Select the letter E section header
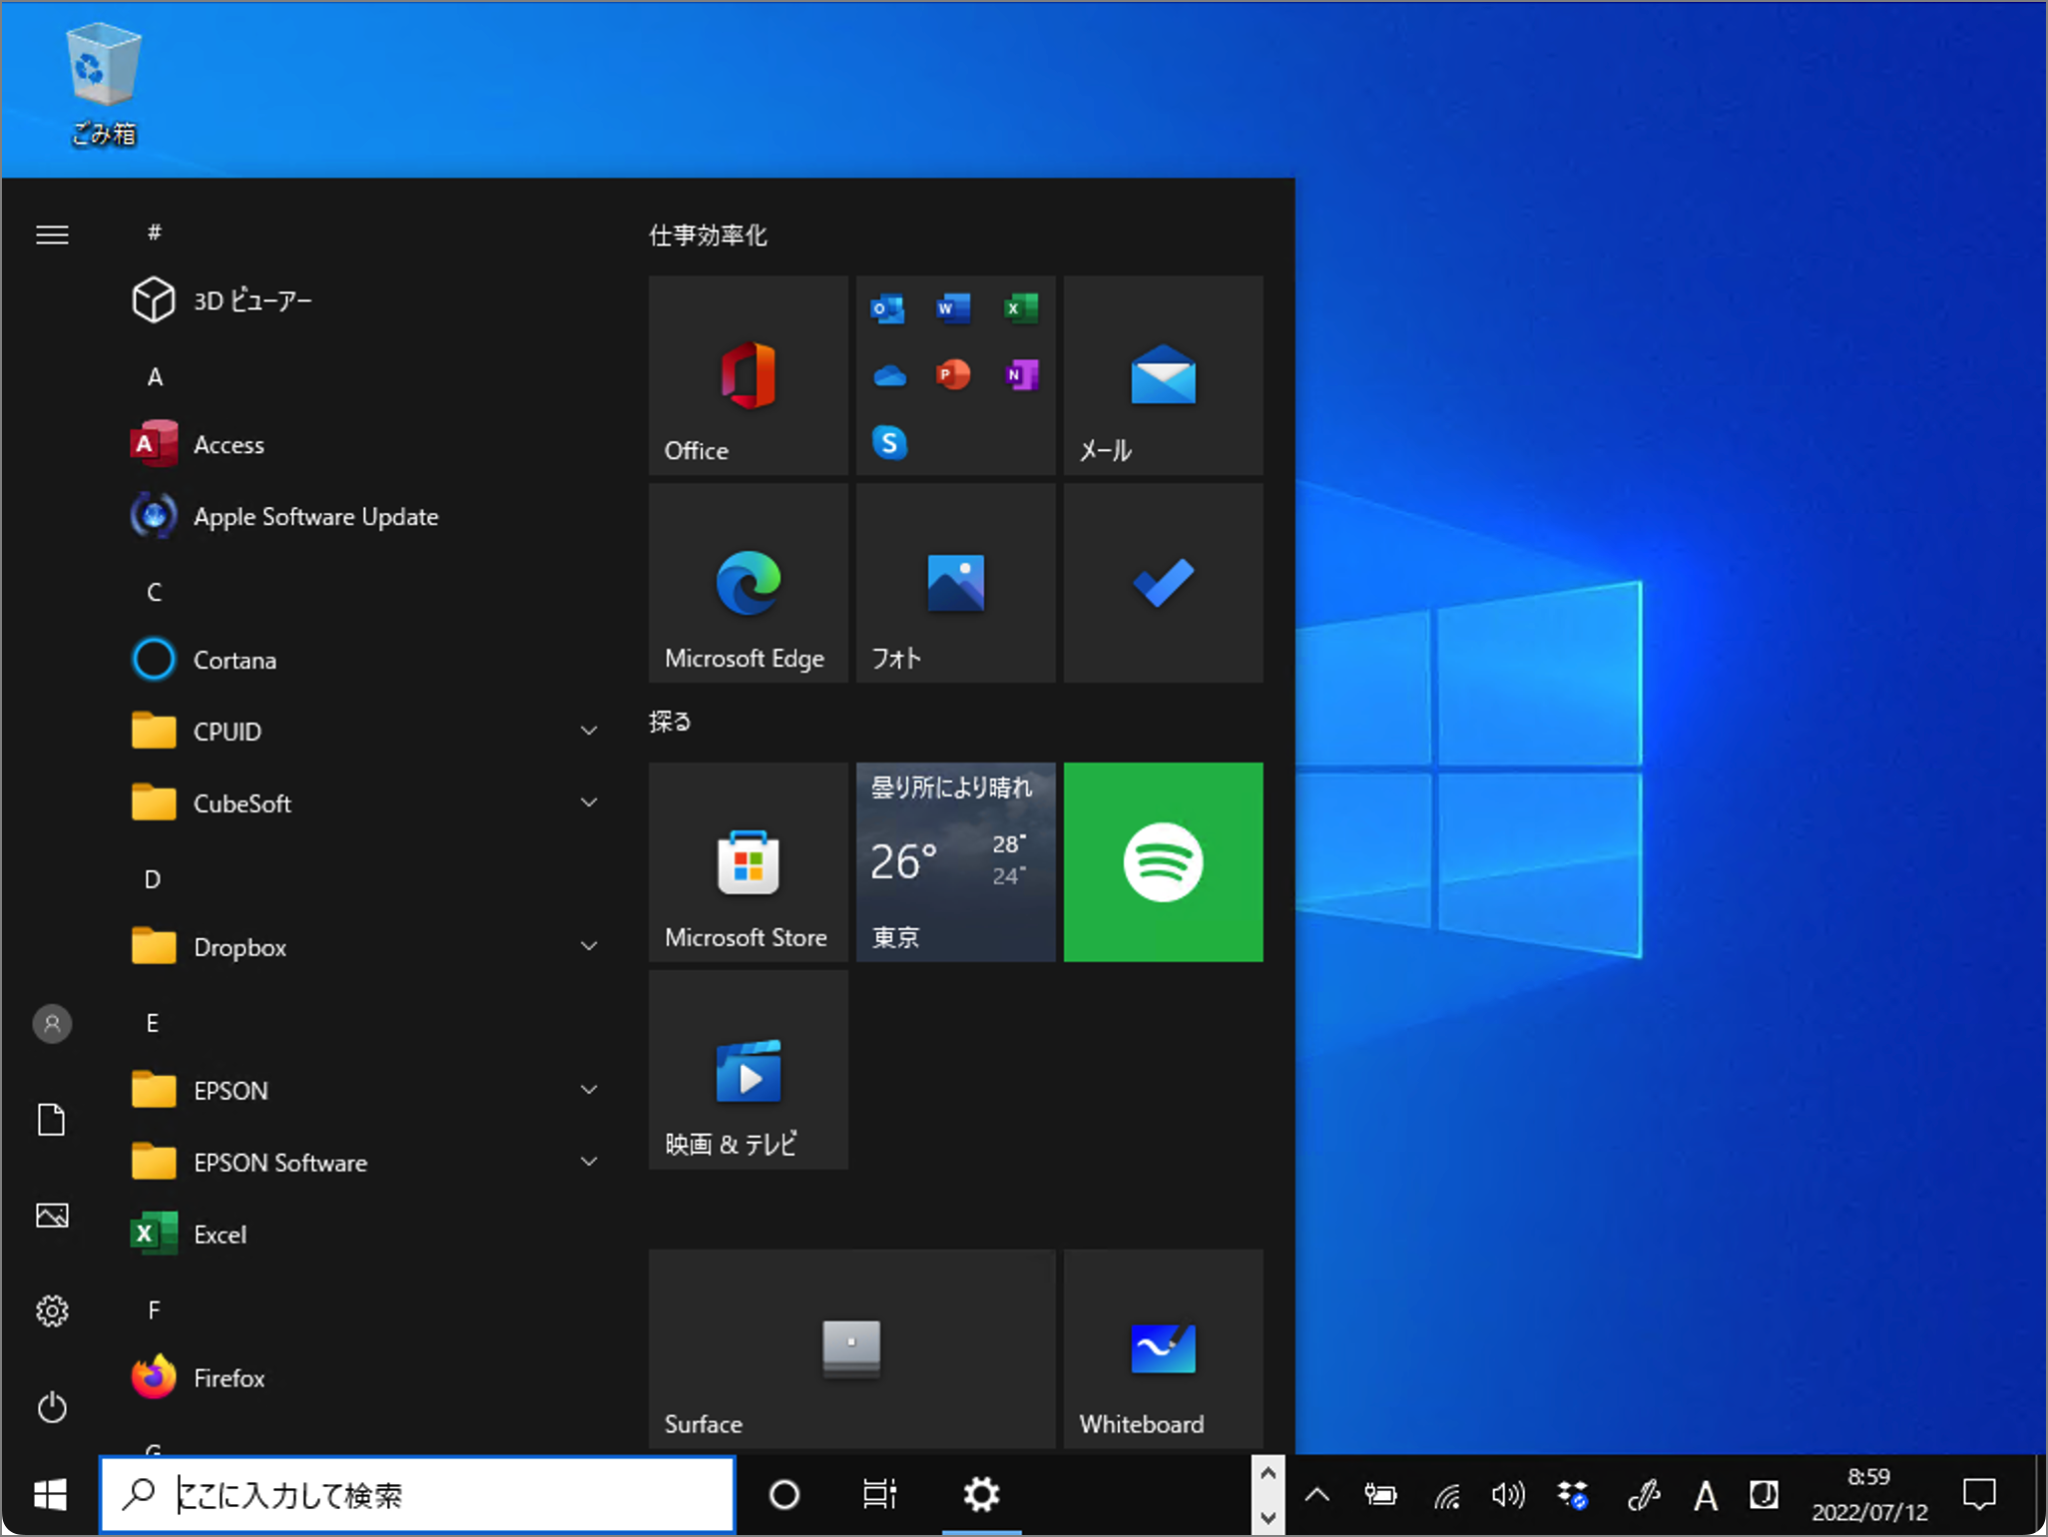Screen dimensions: 2048x1537 pos(152,1022)
